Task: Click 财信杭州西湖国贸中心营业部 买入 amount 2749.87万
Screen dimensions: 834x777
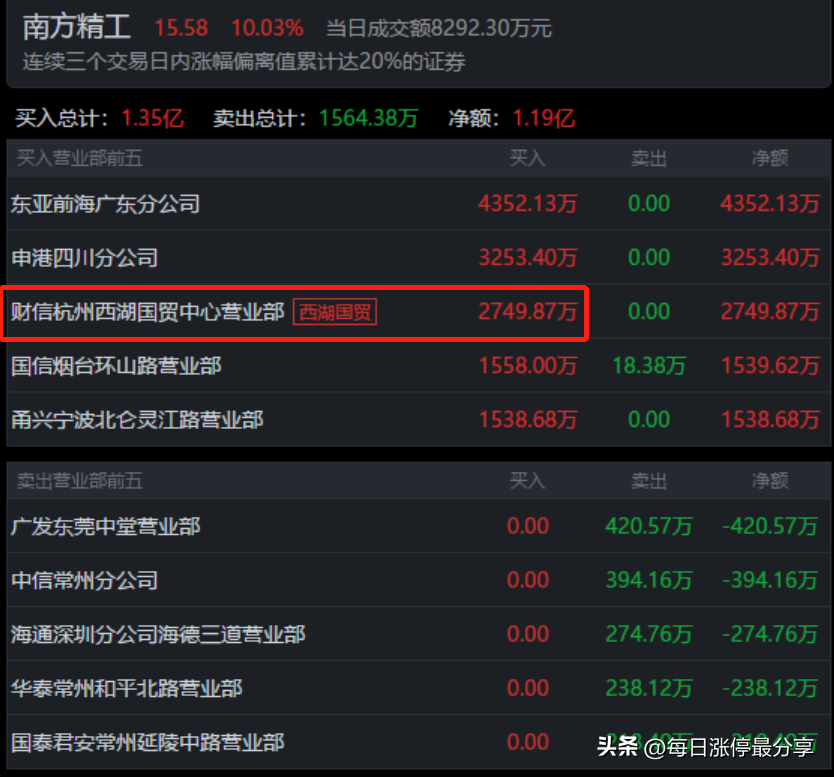Action: (528, 312)
